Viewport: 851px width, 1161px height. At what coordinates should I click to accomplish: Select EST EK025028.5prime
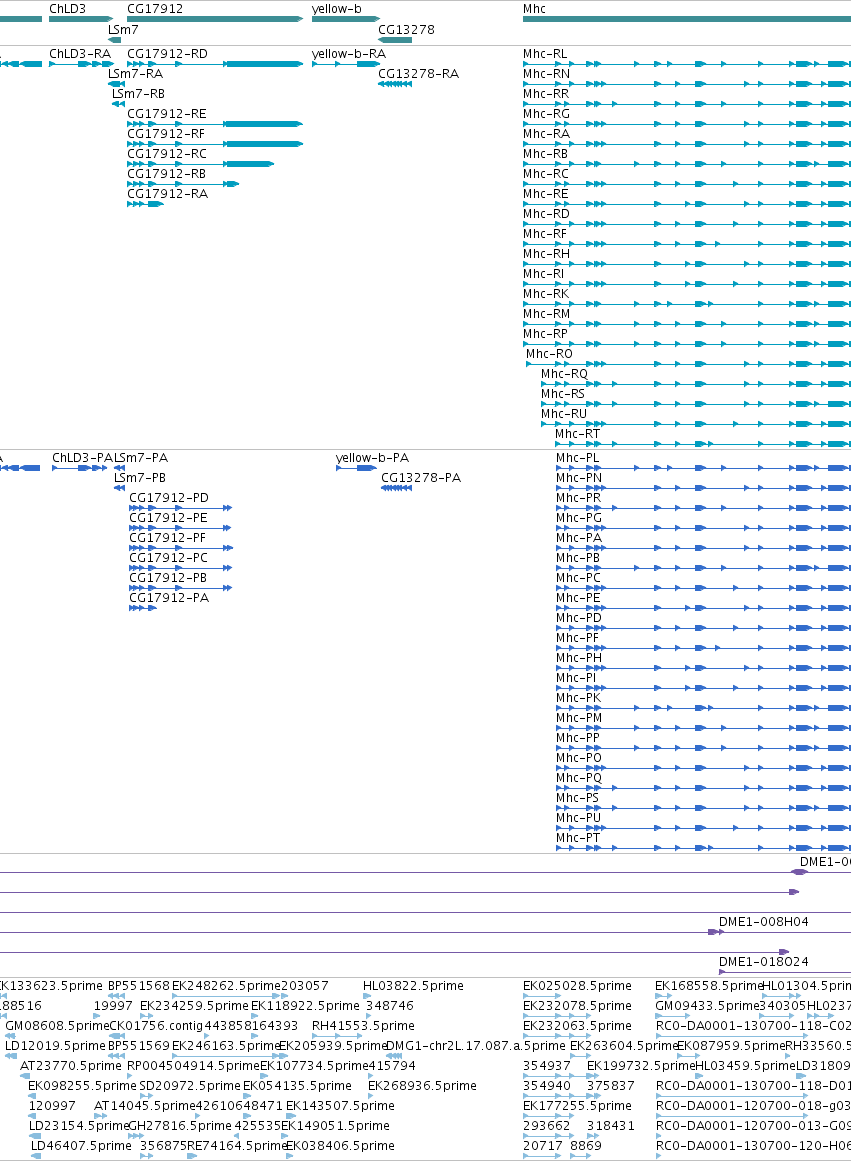(577, 986)
